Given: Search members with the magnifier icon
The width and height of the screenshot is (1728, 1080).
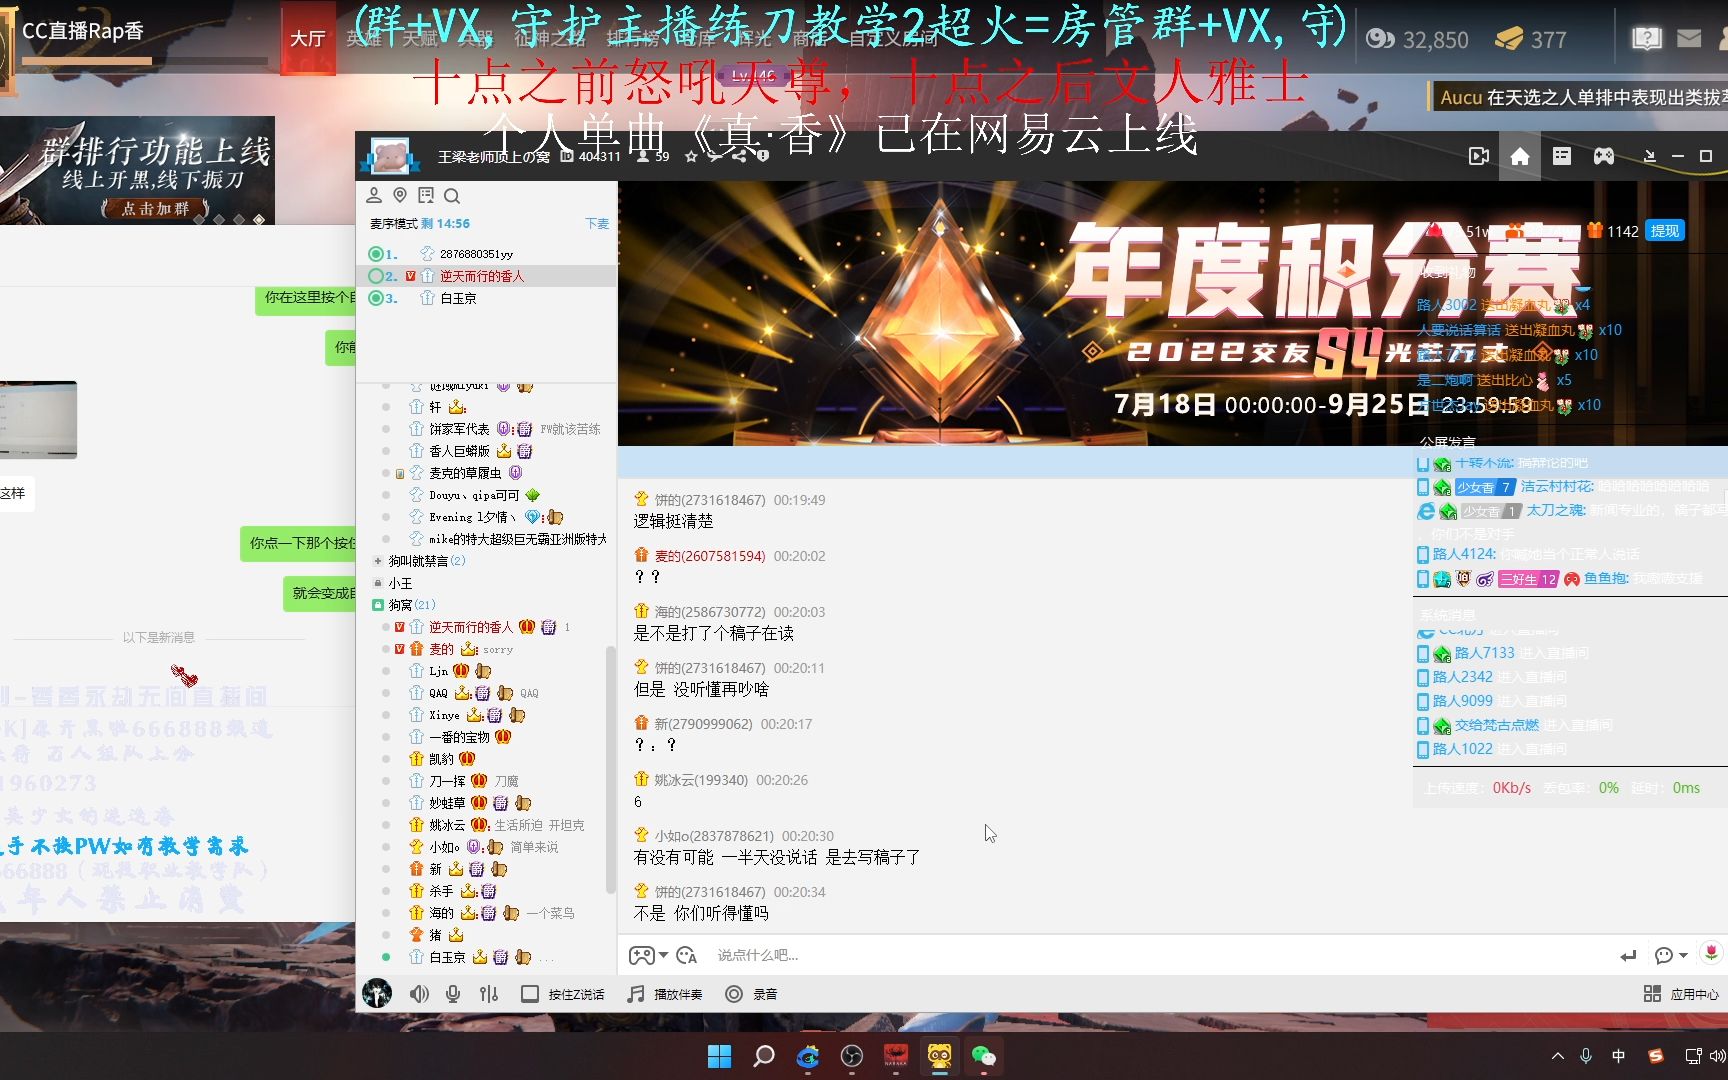Looking at the screenshot, I should [x=452, y=195].
